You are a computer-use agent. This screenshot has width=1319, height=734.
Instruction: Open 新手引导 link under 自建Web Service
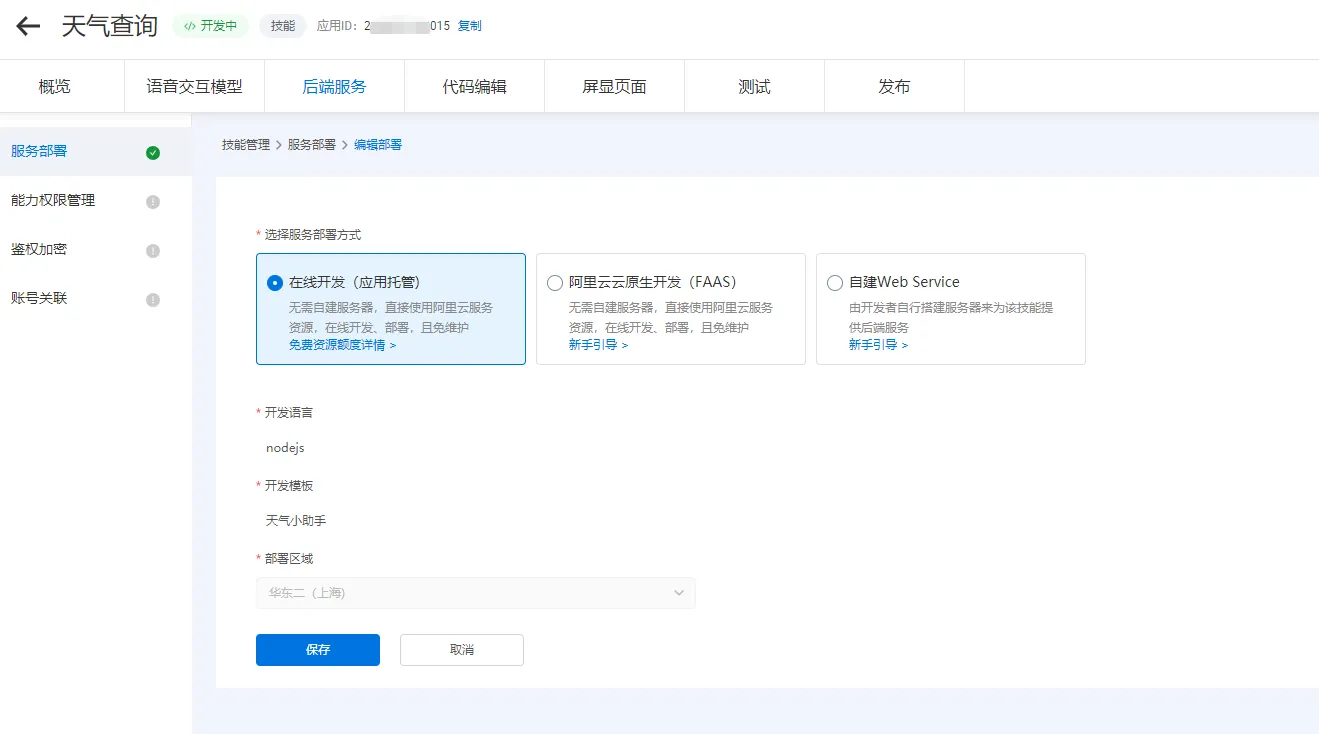(878, 345)
